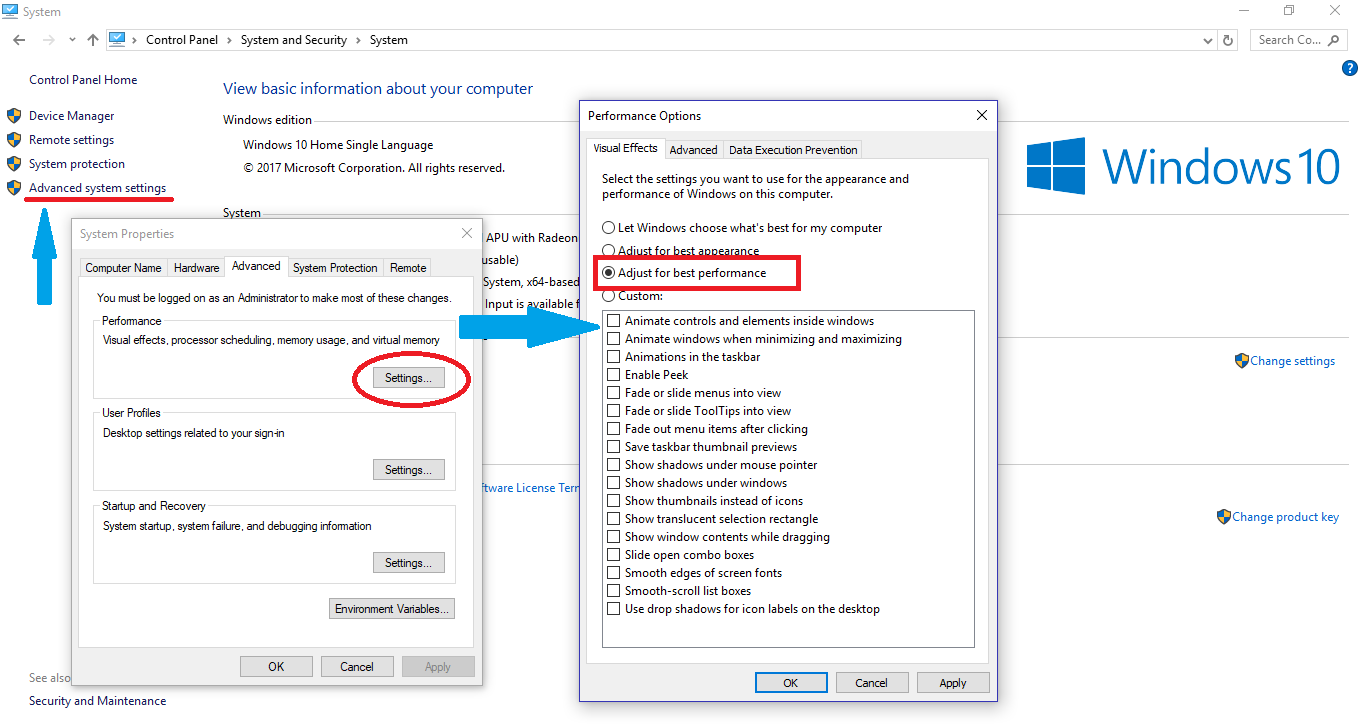Switch to Data Execution Prevention tab
The width and height of the screenshot is (1360, 728).
792,150
